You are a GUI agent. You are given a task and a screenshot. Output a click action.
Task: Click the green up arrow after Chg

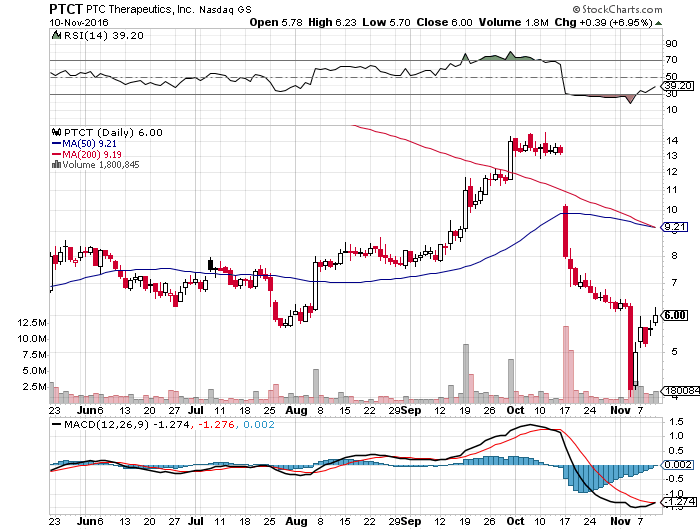click(x=658, y=23)
